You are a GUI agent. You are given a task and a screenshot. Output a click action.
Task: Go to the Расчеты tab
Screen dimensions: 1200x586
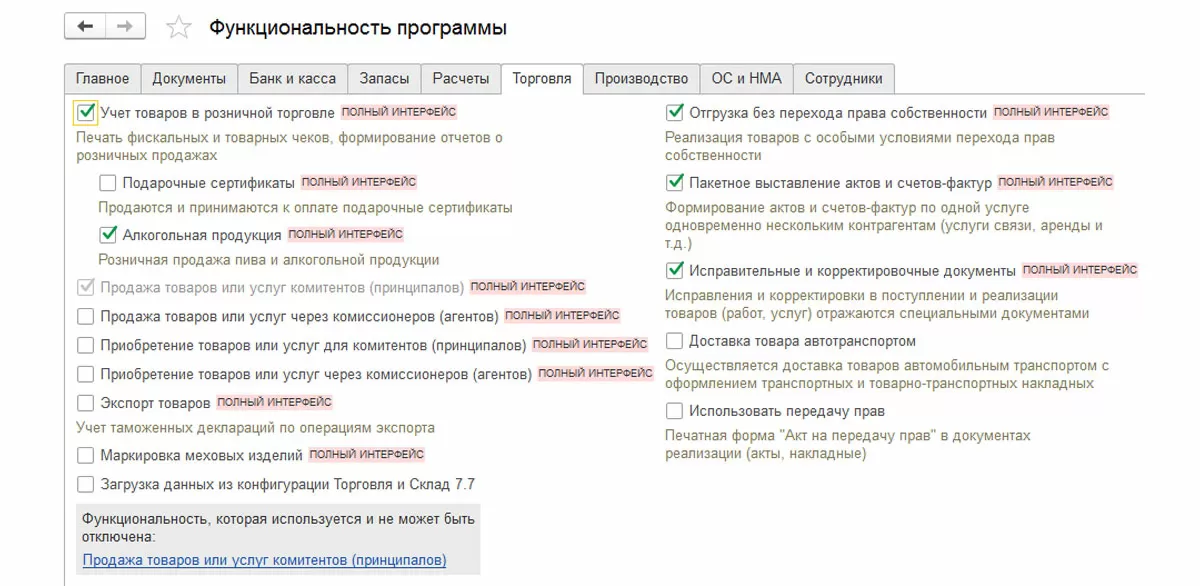click(x=461, y=79)
